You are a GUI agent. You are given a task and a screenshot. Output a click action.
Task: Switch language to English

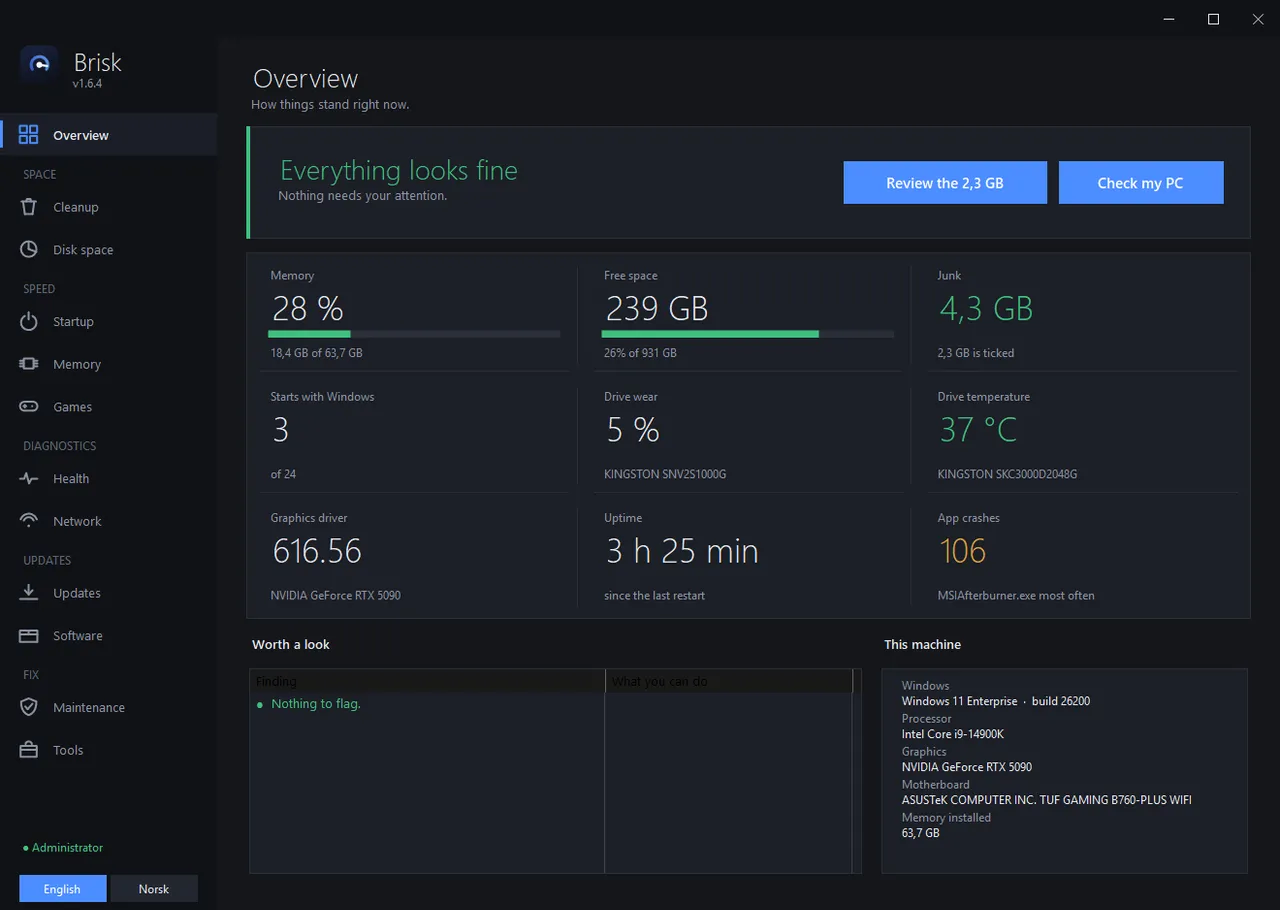click(x=62, y=889)
